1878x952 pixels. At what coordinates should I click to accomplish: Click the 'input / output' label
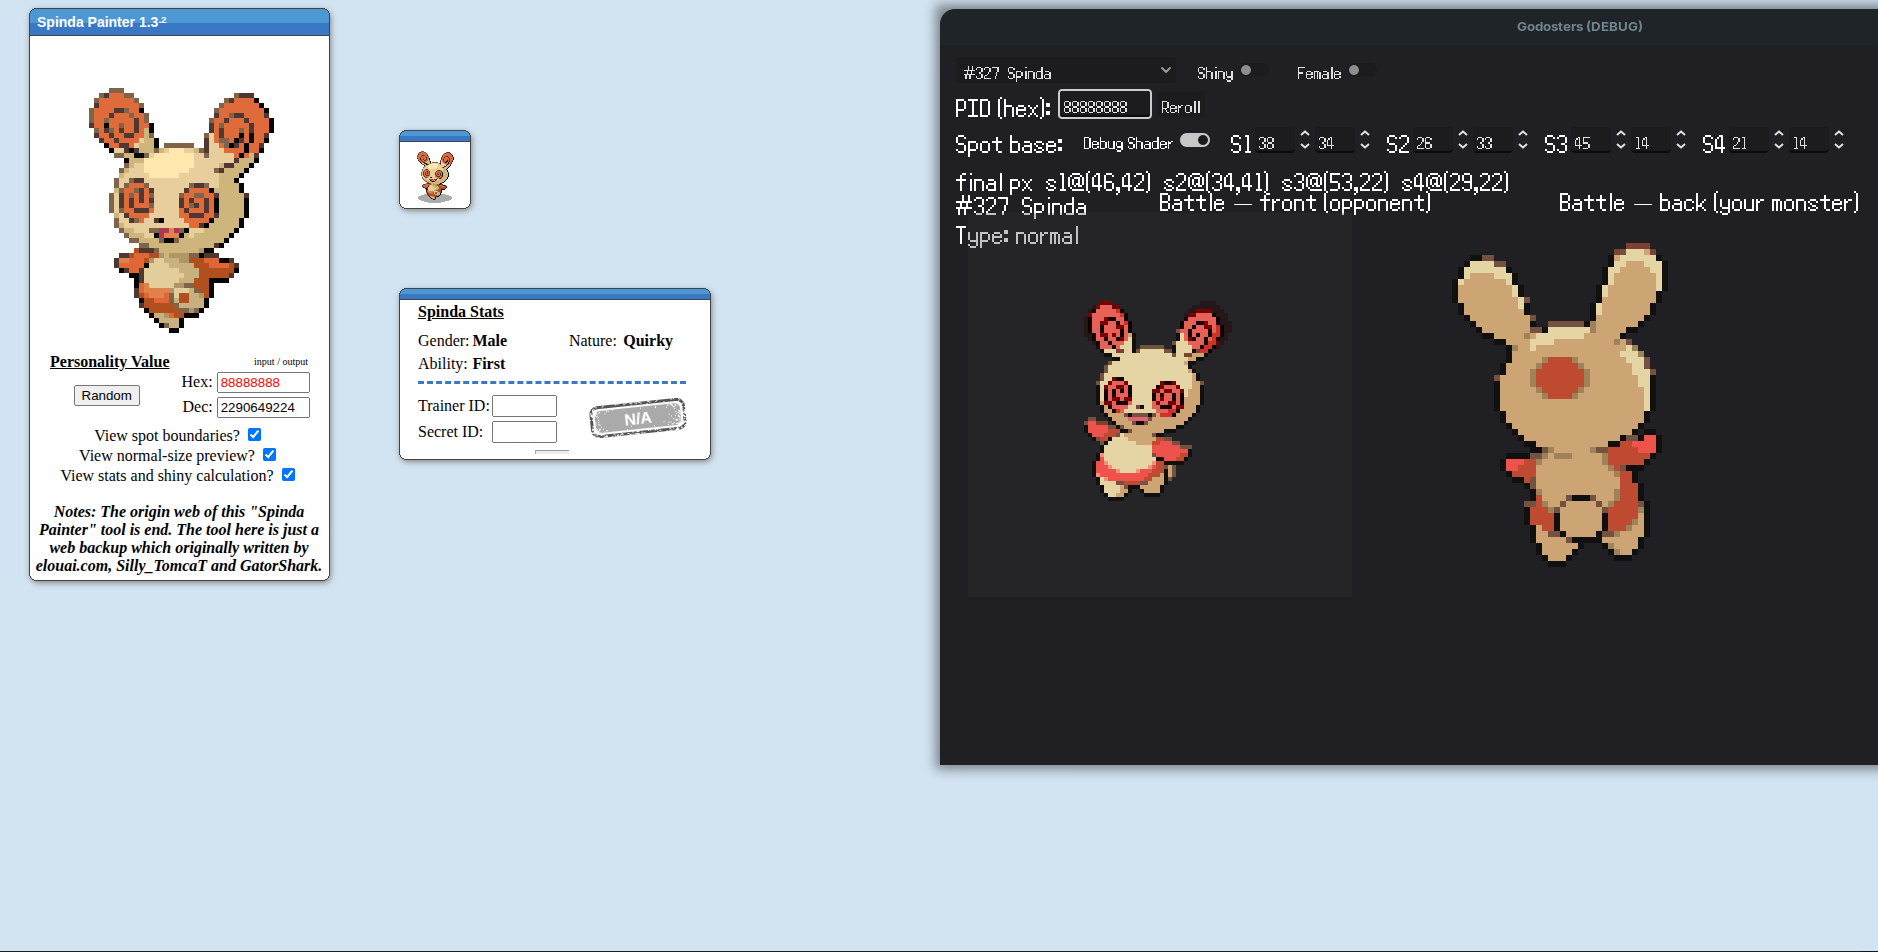click(281, 362)
